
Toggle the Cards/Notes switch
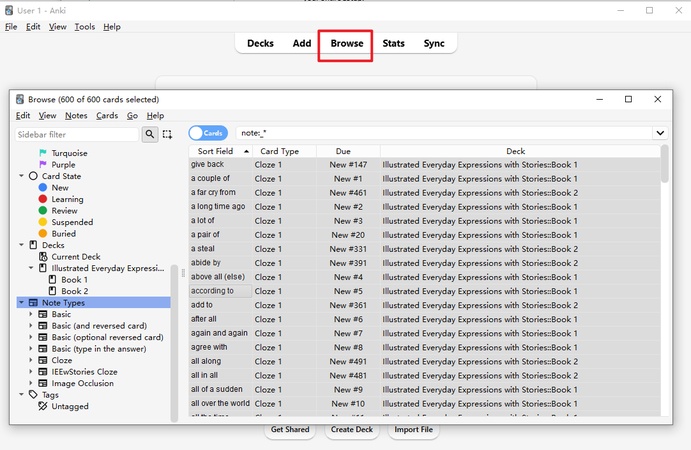pyautogui.click(x=208, y=133)
